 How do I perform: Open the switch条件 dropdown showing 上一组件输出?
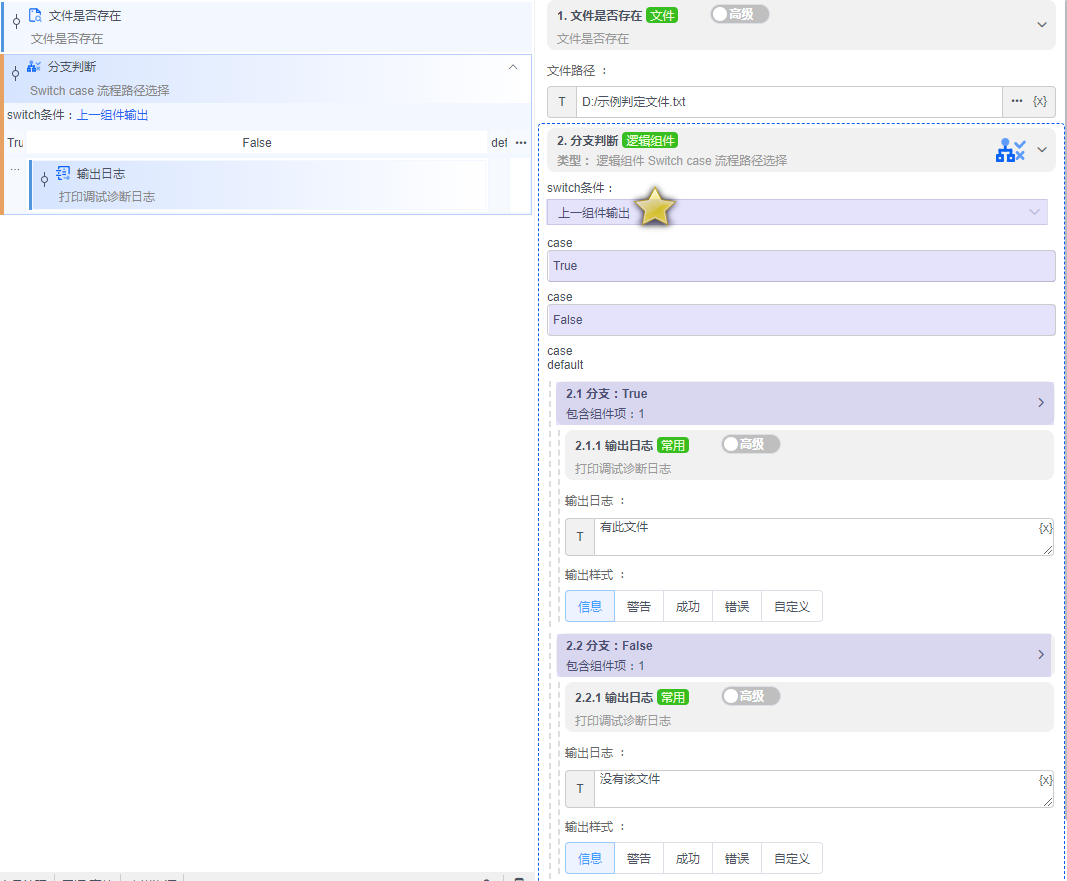796,212
